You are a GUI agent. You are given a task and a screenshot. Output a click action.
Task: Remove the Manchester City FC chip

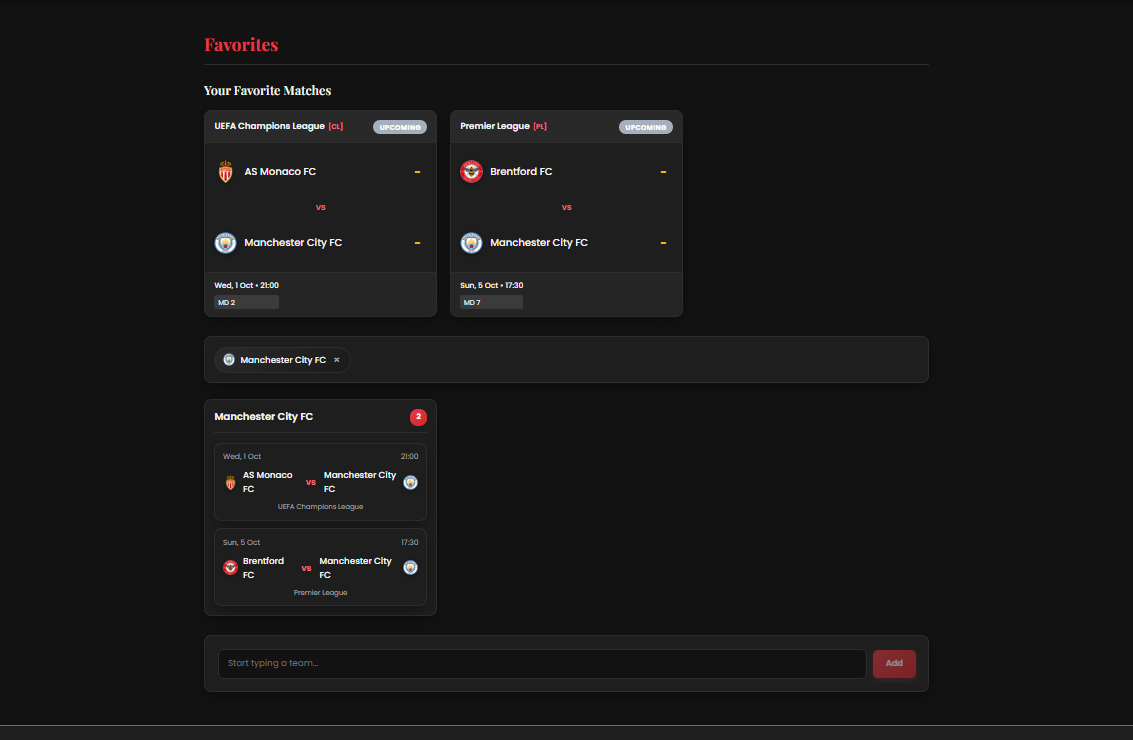pyautogui.click(x=337, y=359)
